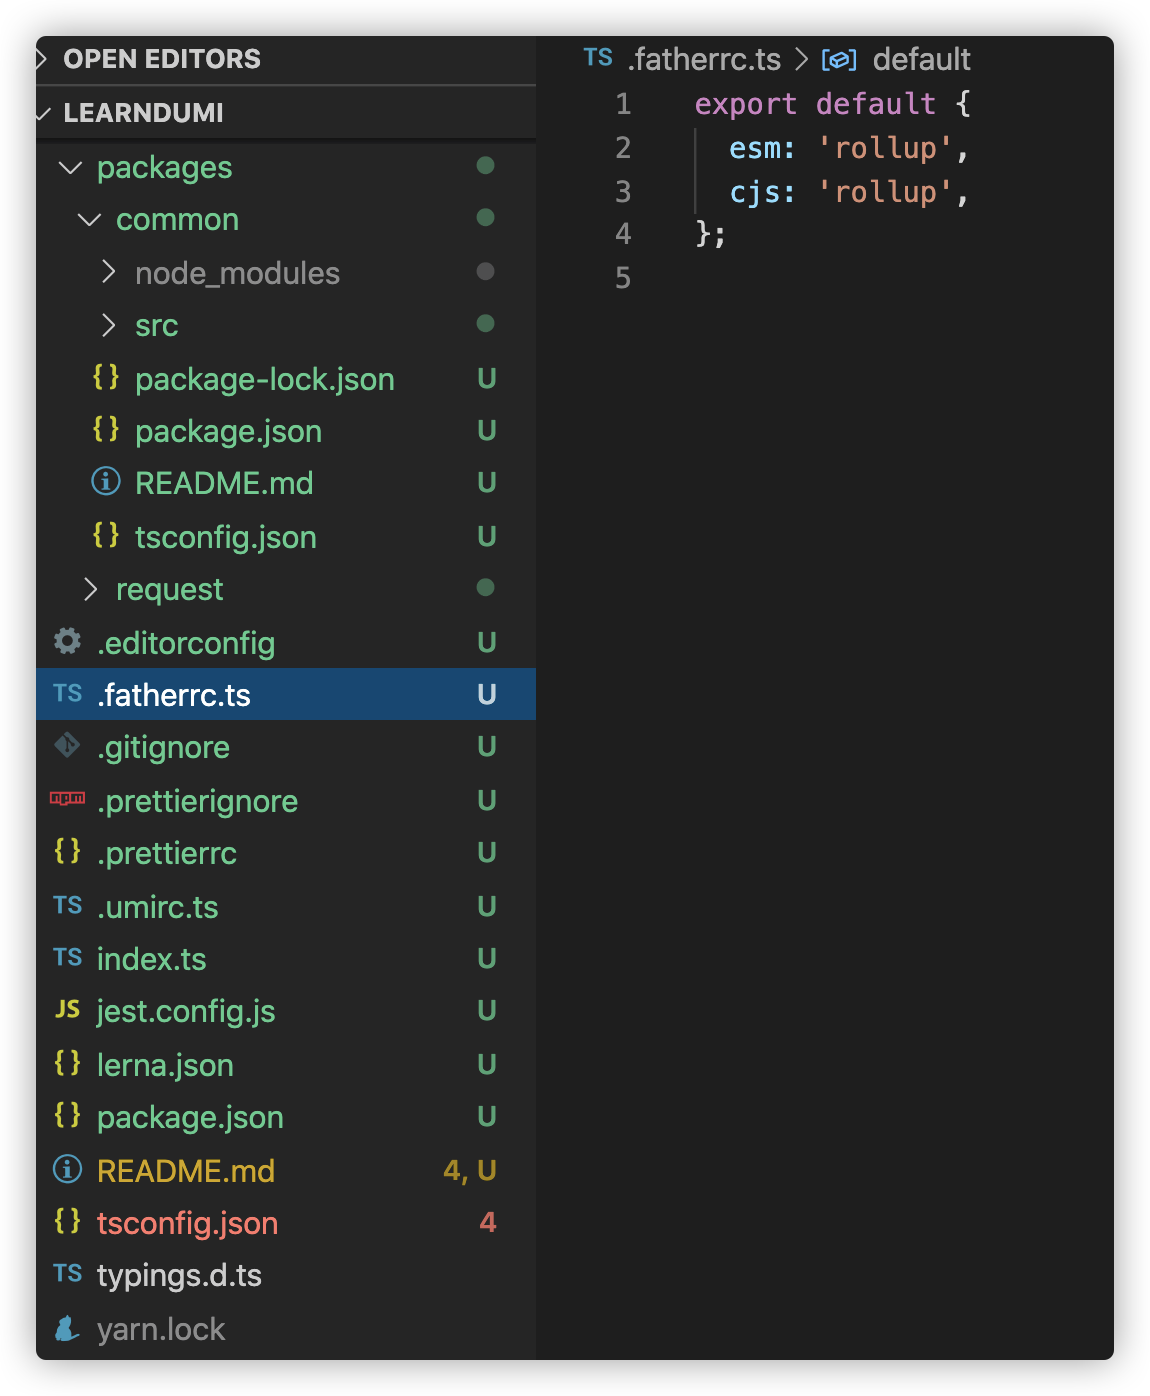Click the git icon beside .gitignore

click(x=67, y=746)
